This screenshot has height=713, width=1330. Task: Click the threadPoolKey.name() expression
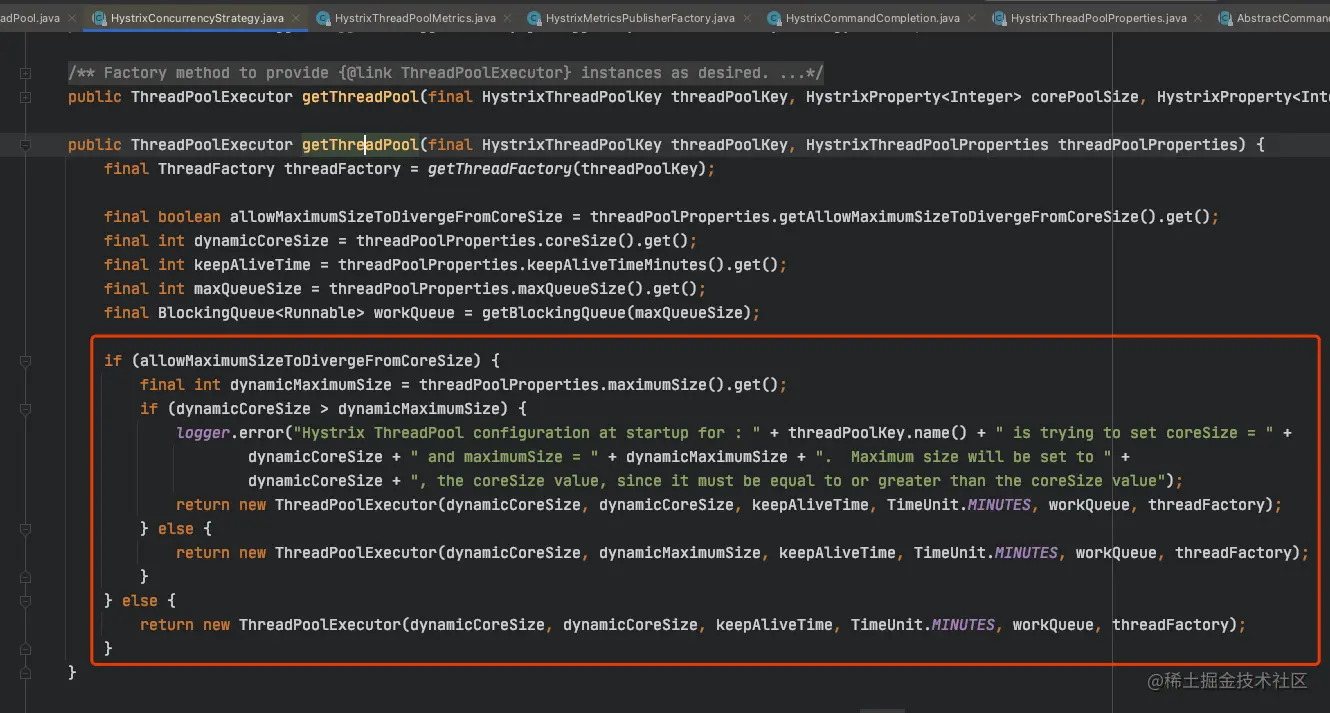pos(878,433)
